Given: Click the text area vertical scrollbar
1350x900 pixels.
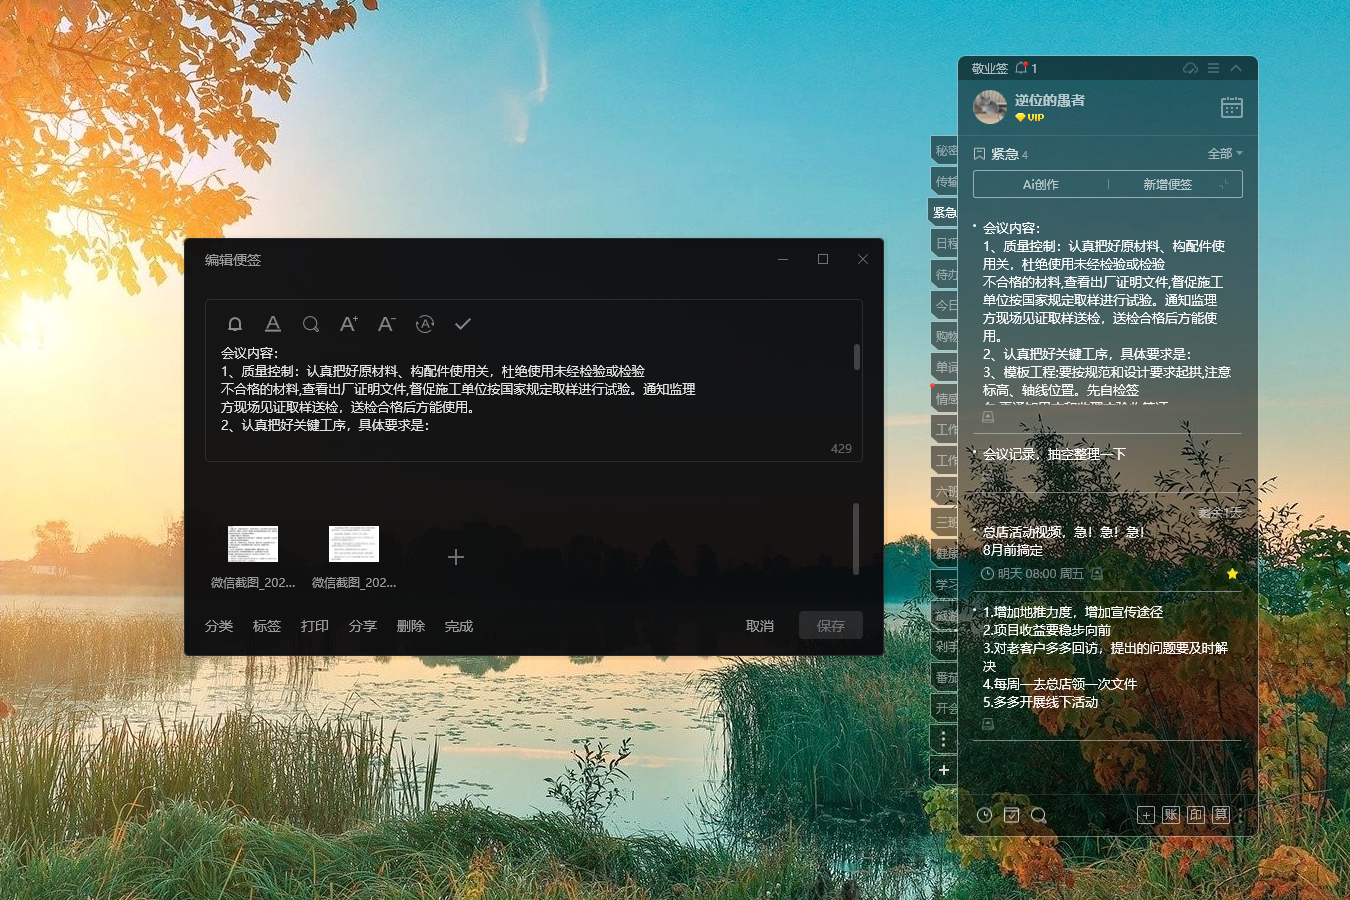Looking at the screenshot, I should tap(857, 357).
